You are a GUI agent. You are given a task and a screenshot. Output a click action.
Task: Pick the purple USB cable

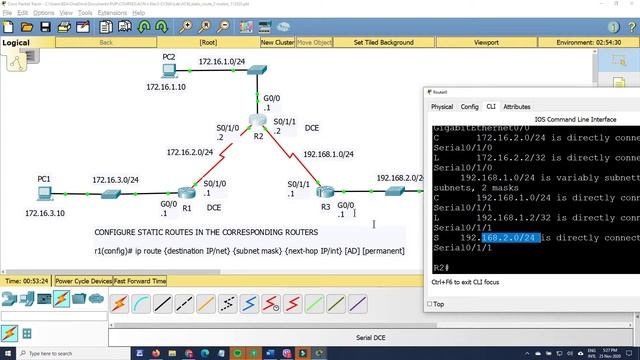coord(358,304)
